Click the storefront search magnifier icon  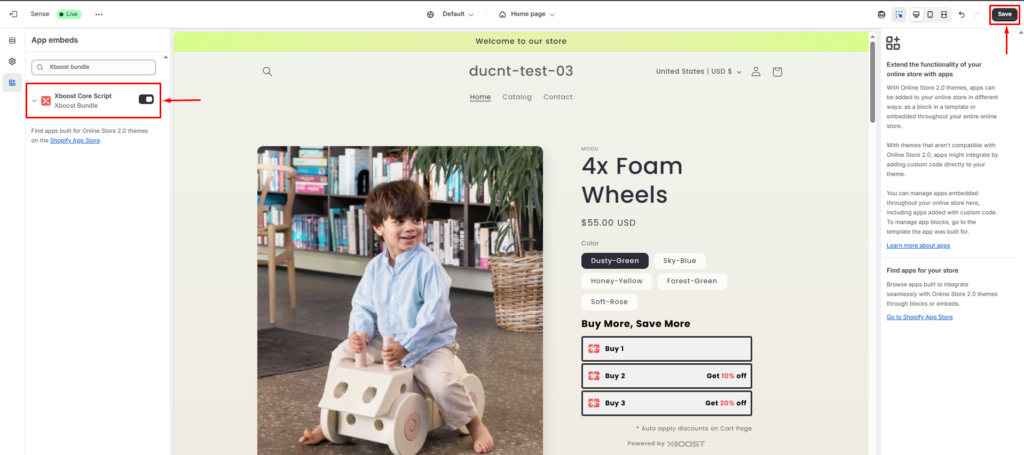point(267,72)
